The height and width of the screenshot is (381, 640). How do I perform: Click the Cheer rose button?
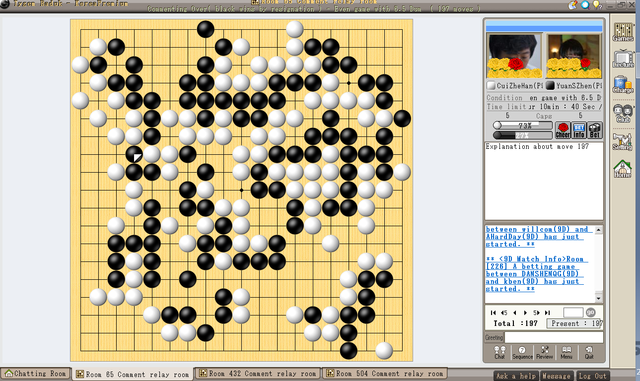point(563,130)
